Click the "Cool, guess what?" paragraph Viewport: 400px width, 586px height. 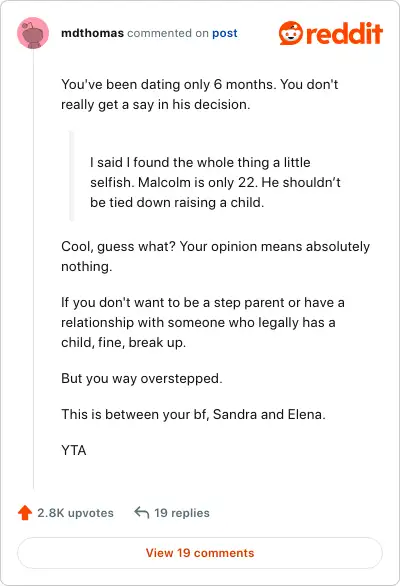point(215,256)
